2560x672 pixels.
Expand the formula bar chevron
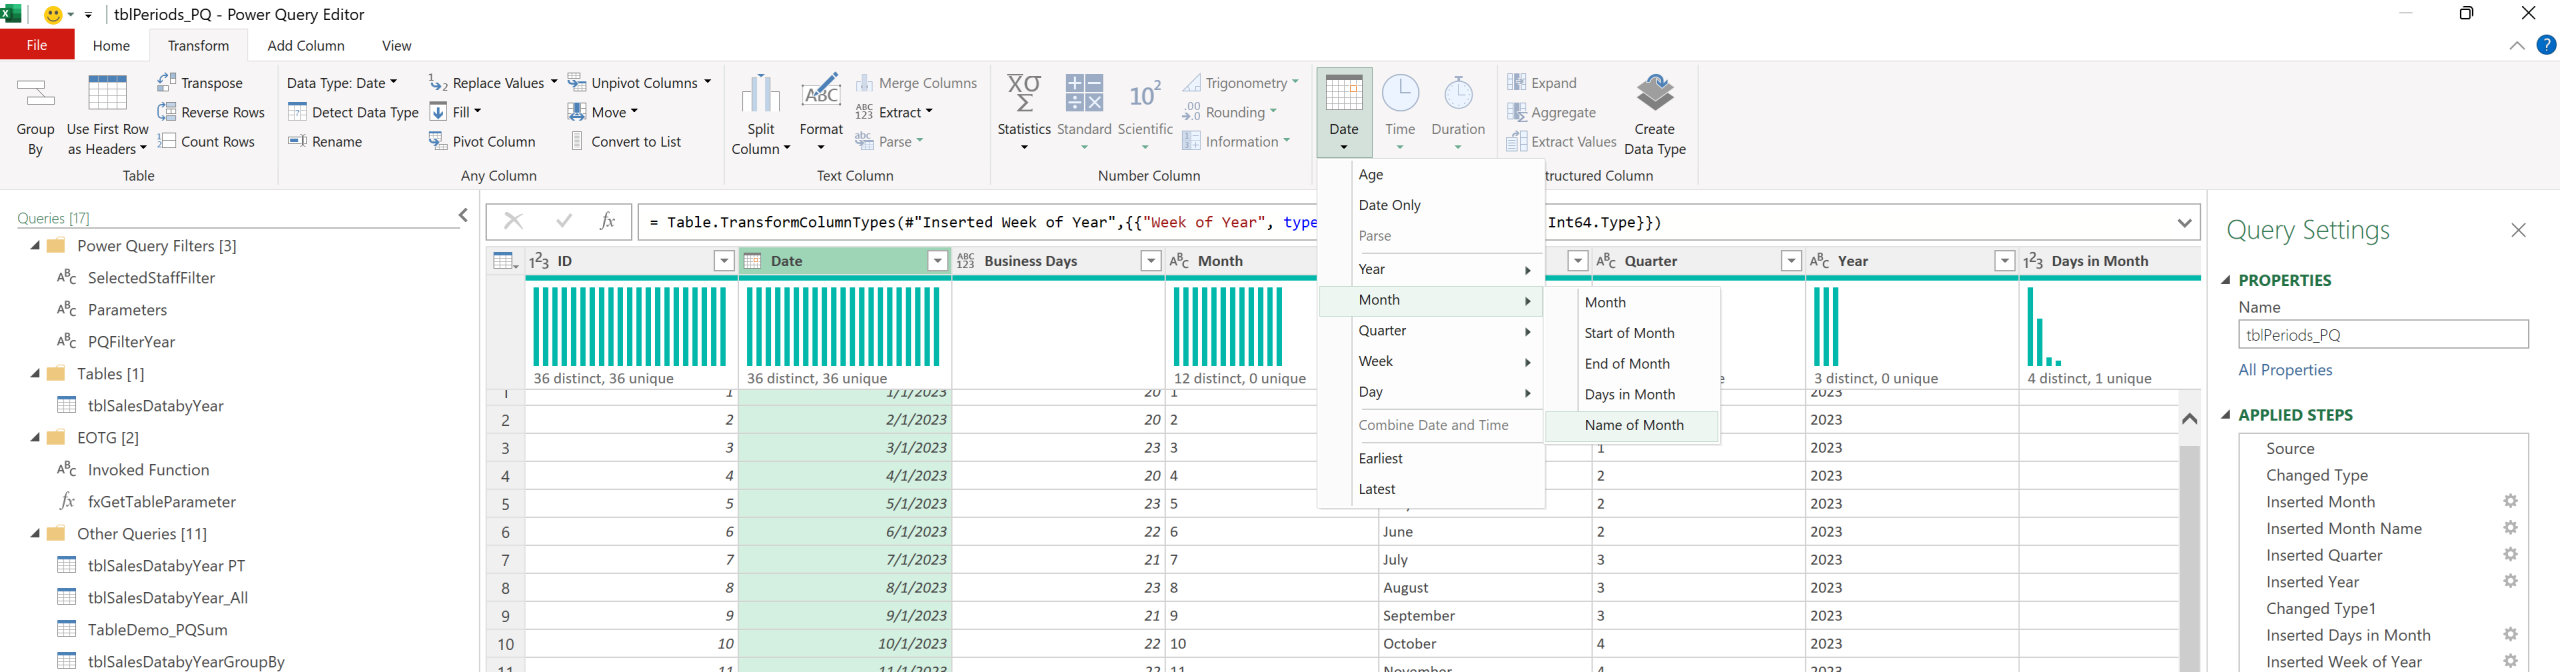pyautogui.click(x=2184, y=222)
